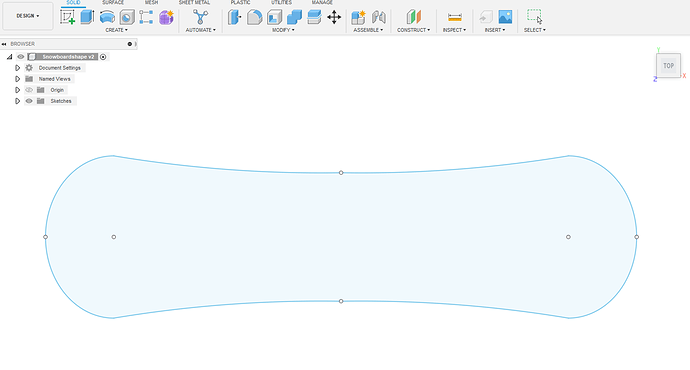Click the TOP face of the ViewCube
The height and width of the screenshot is (370, 690).
pos(668,66)
